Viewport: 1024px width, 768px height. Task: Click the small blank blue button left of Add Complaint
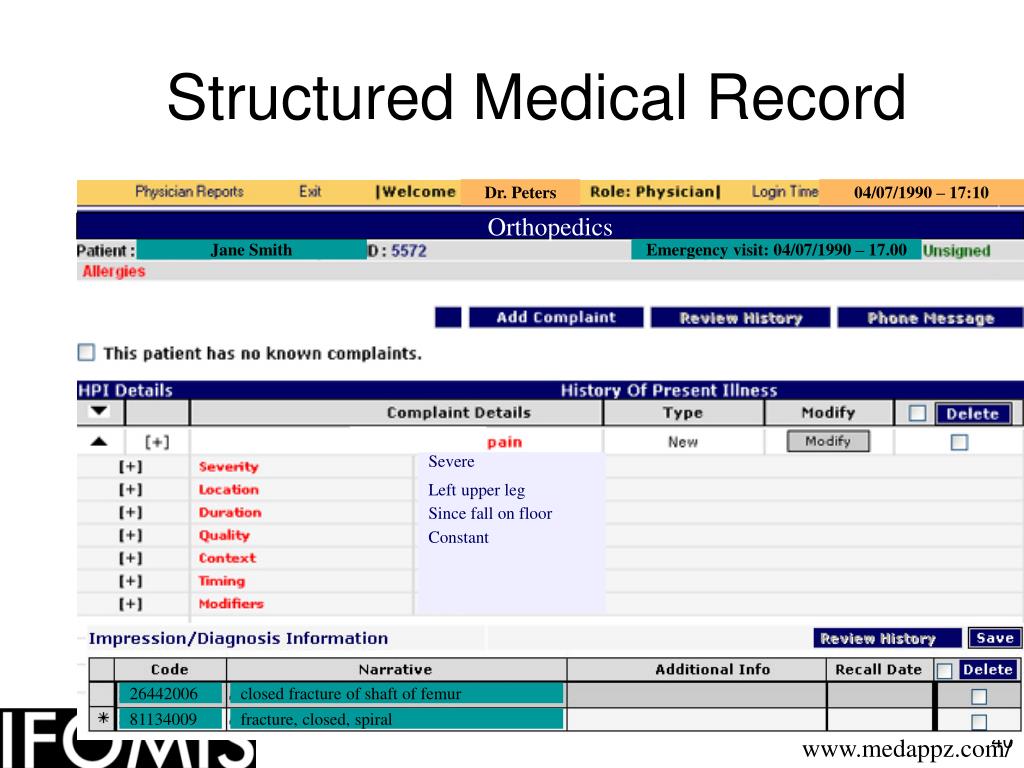[448, 317]
